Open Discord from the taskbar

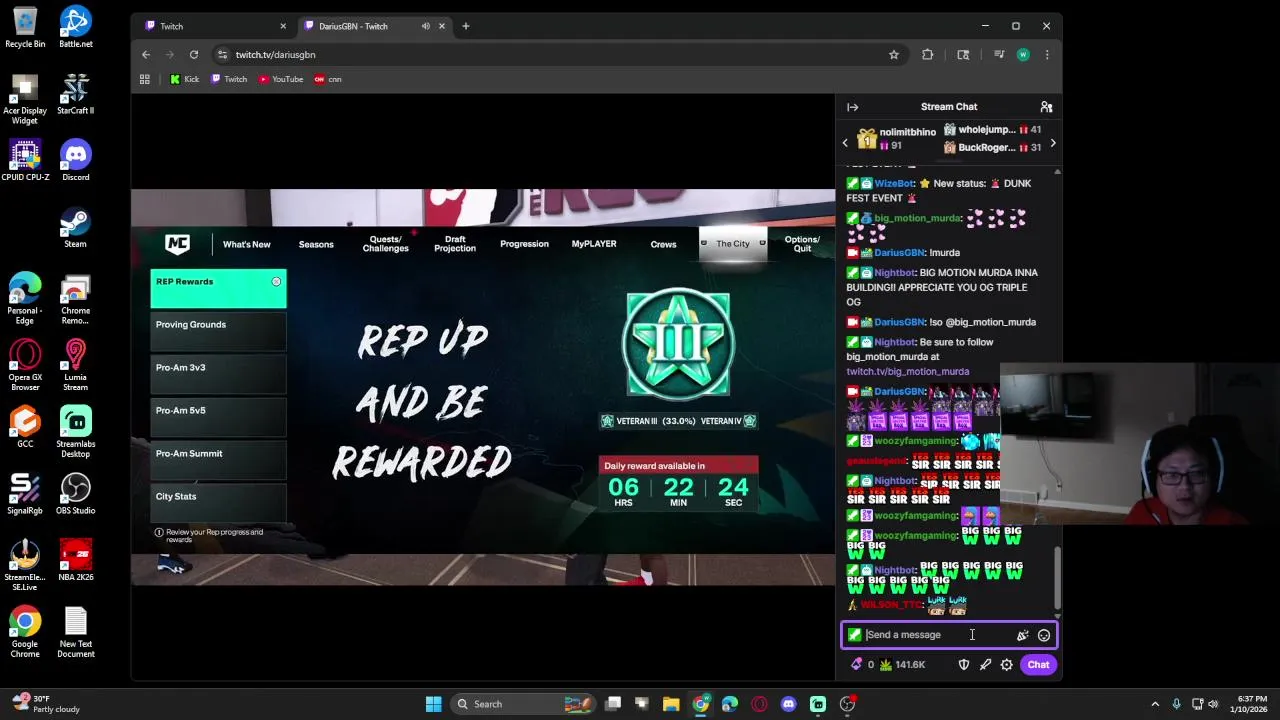pos(789,704)
